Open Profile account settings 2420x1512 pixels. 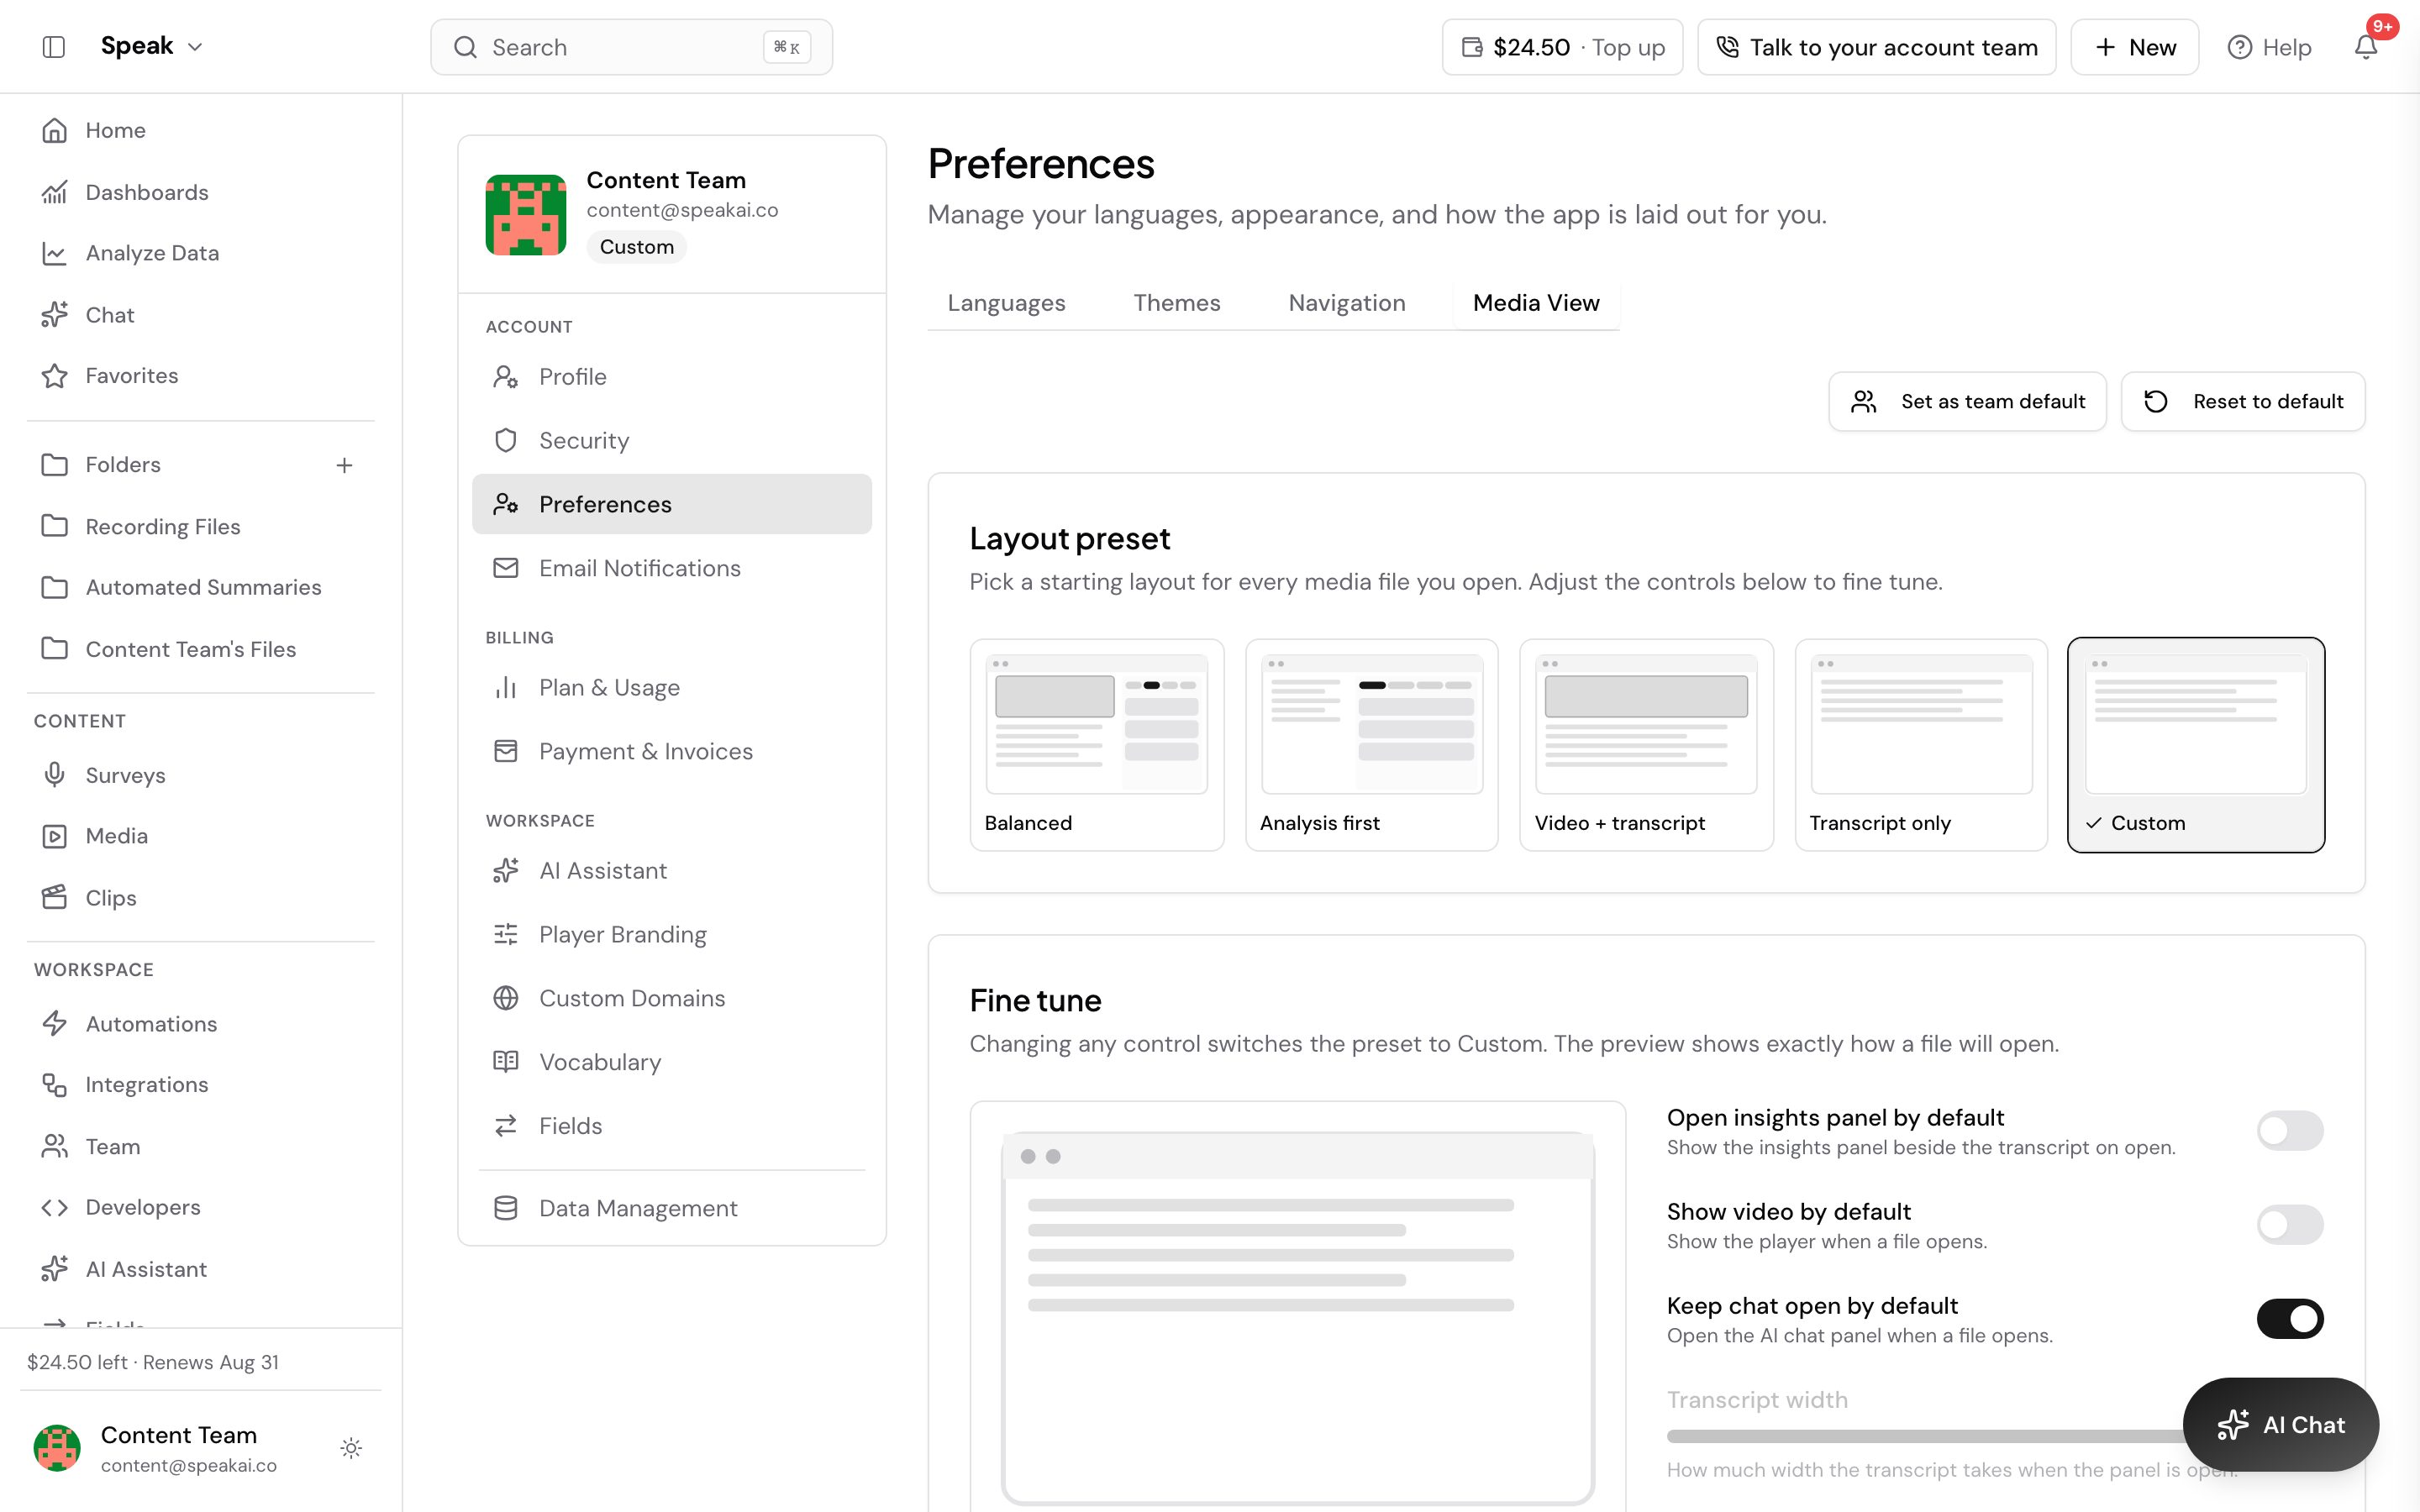672,377
